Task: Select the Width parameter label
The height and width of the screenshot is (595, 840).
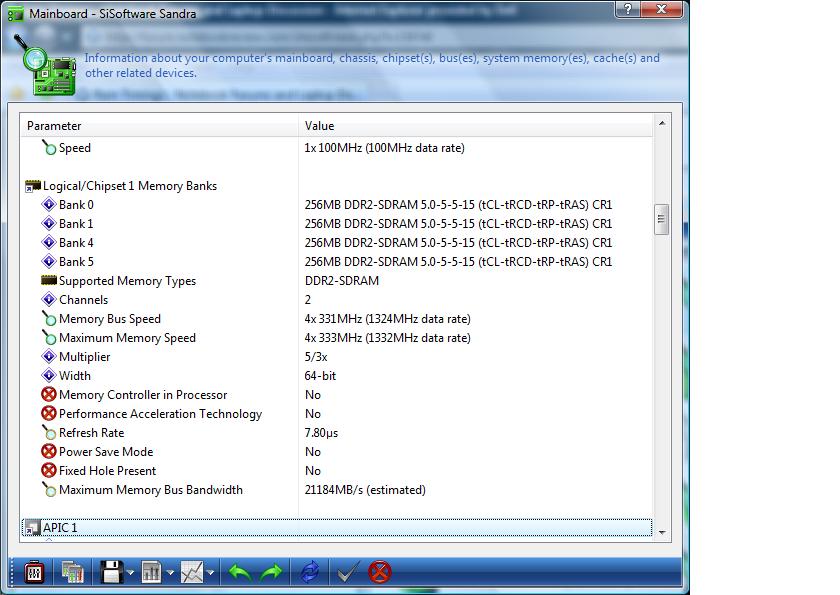Action: [x=75, y=375]
